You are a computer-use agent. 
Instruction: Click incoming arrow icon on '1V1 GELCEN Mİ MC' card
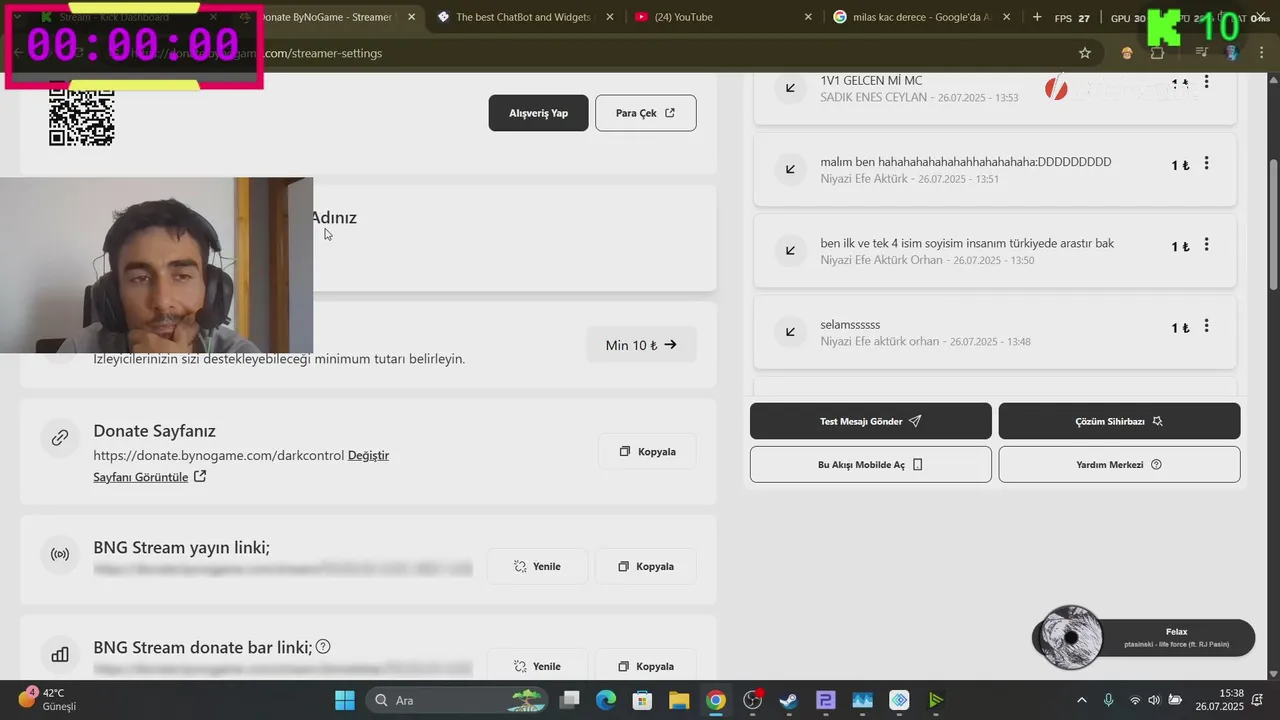(790, 88)
